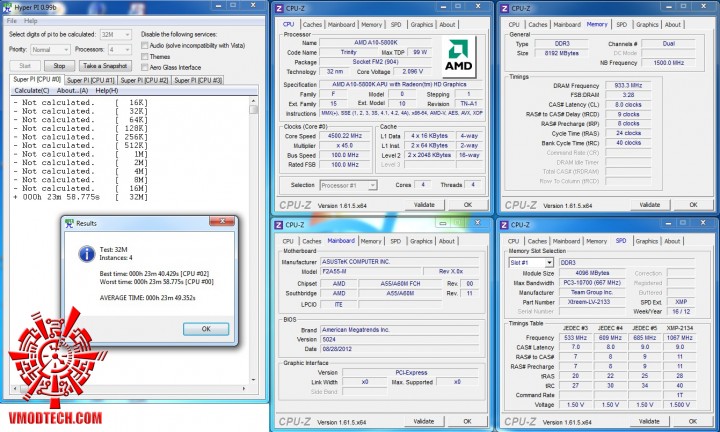Screen dimensions: 720x432
Task: Click Validate in the Memory tab window
Action: 649,205
